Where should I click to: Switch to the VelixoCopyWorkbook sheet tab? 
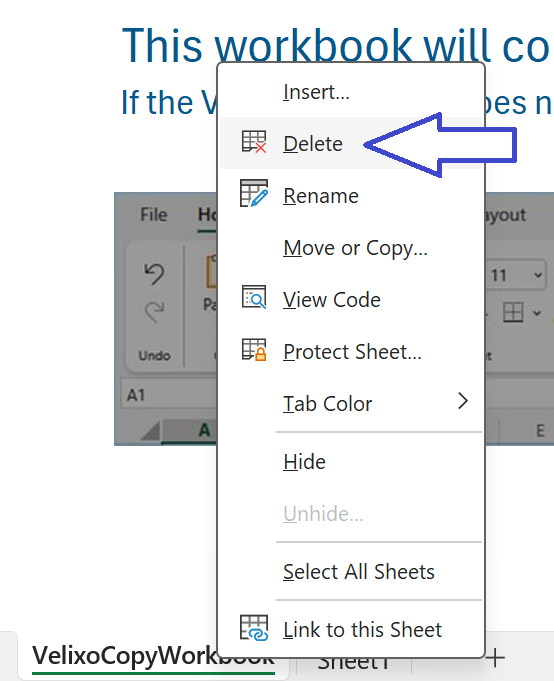click(153, 657)
